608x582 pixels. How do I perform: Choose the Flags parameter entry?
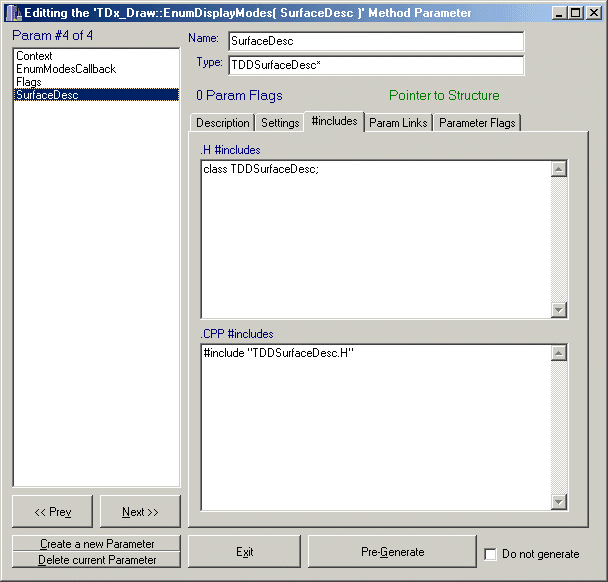pyautogui.click(x=29, y=82)
